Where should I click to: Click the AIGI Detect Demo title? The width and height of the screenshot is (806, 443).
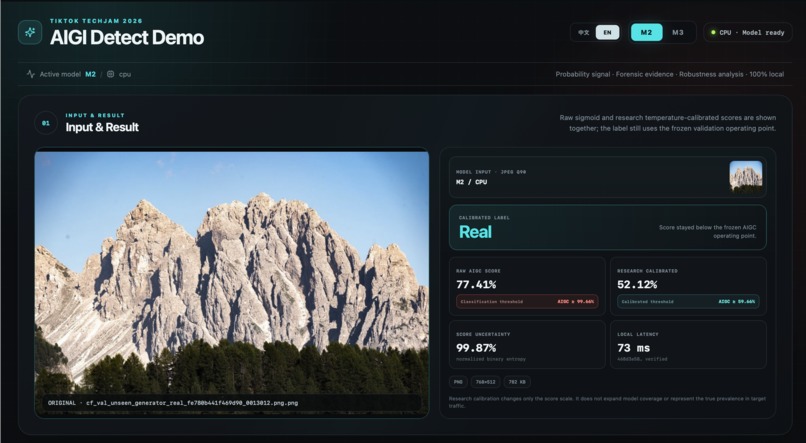[x=127, y=38]
